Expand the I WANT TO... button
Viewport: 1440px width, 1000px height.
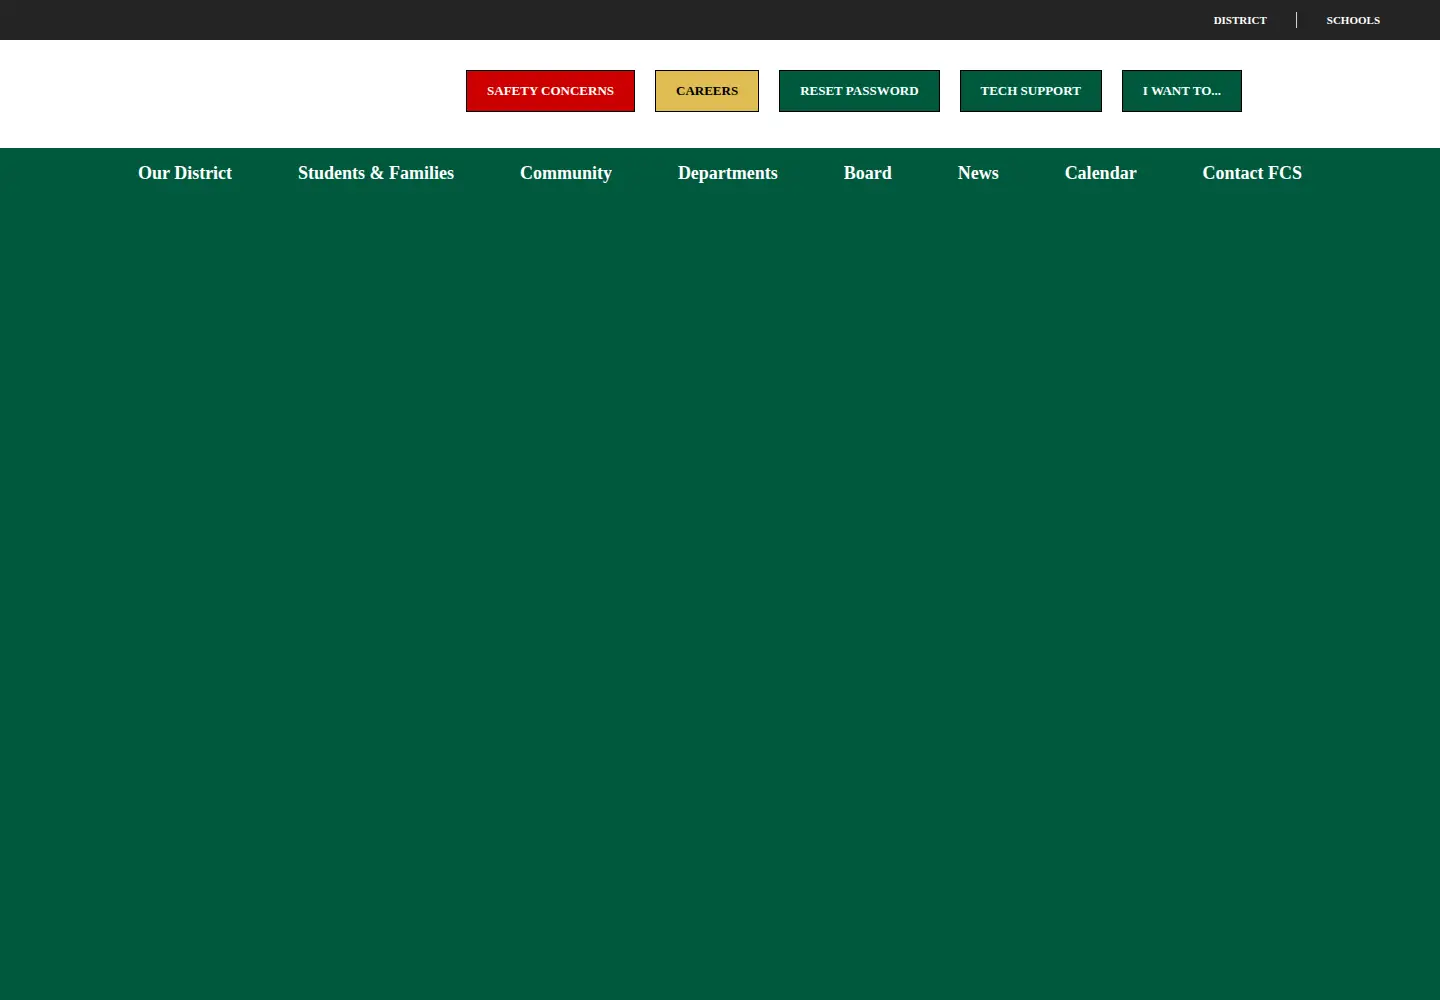tap(1182, 91)
